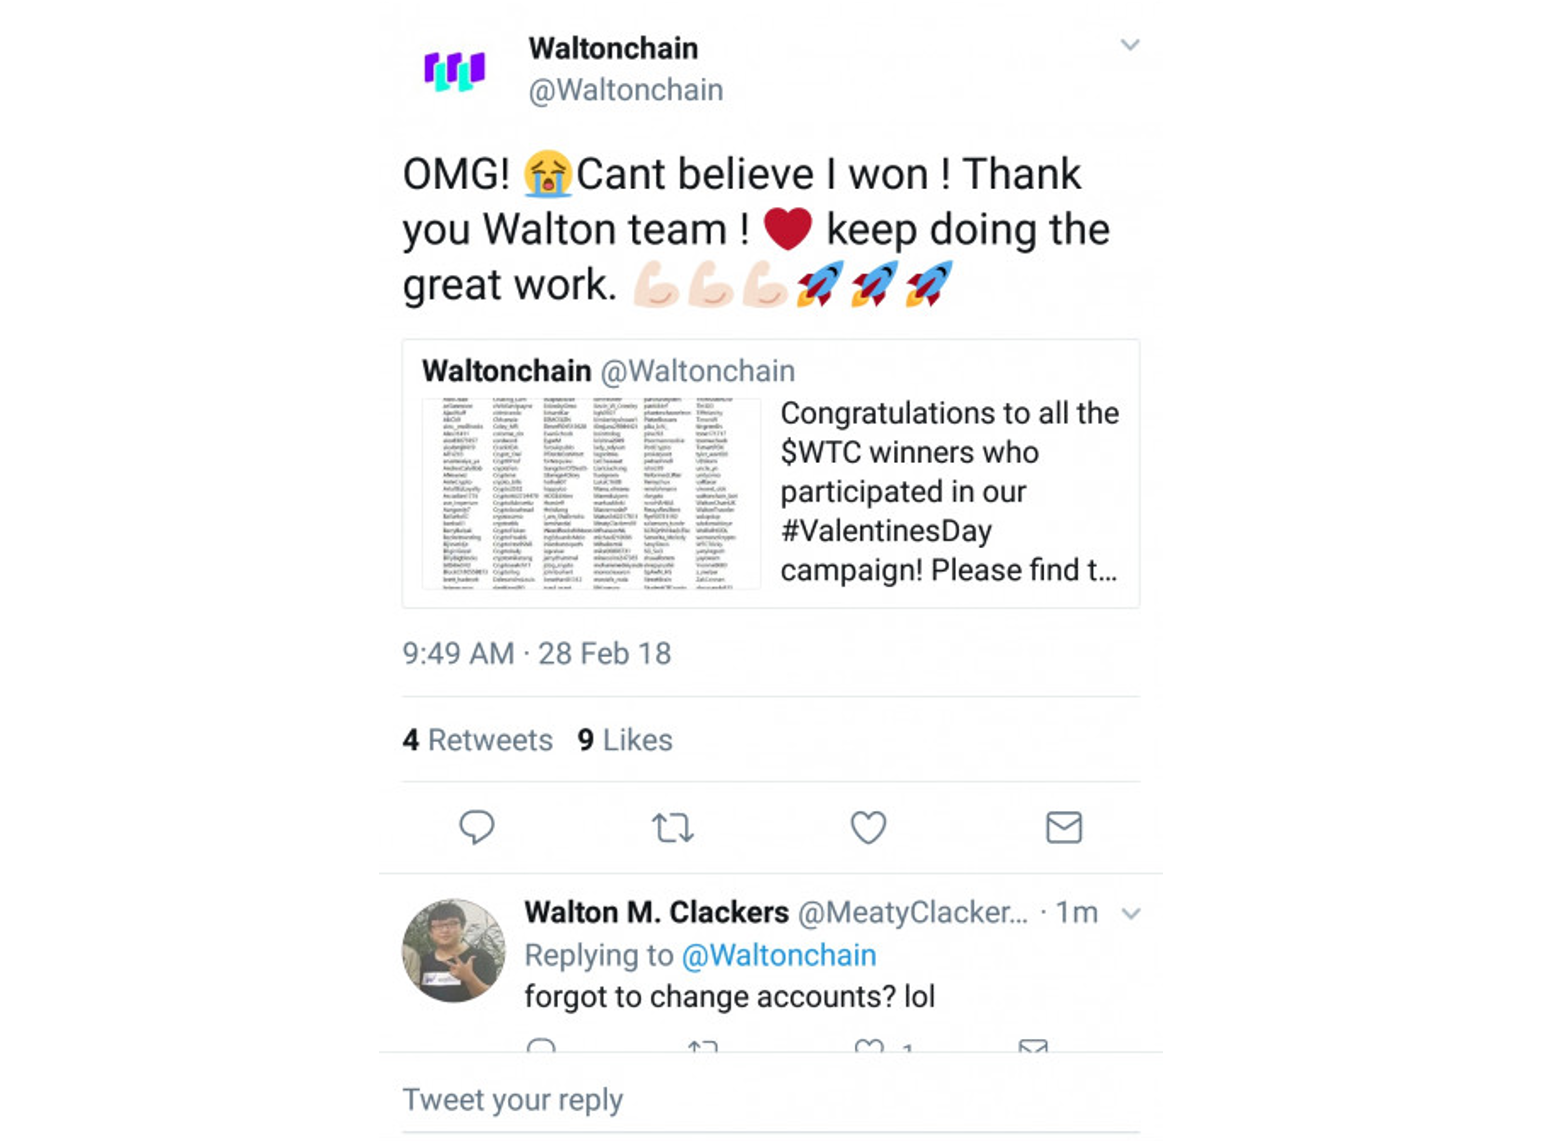
Task: View the list of 9 Likes
Action: click(625, 740)
